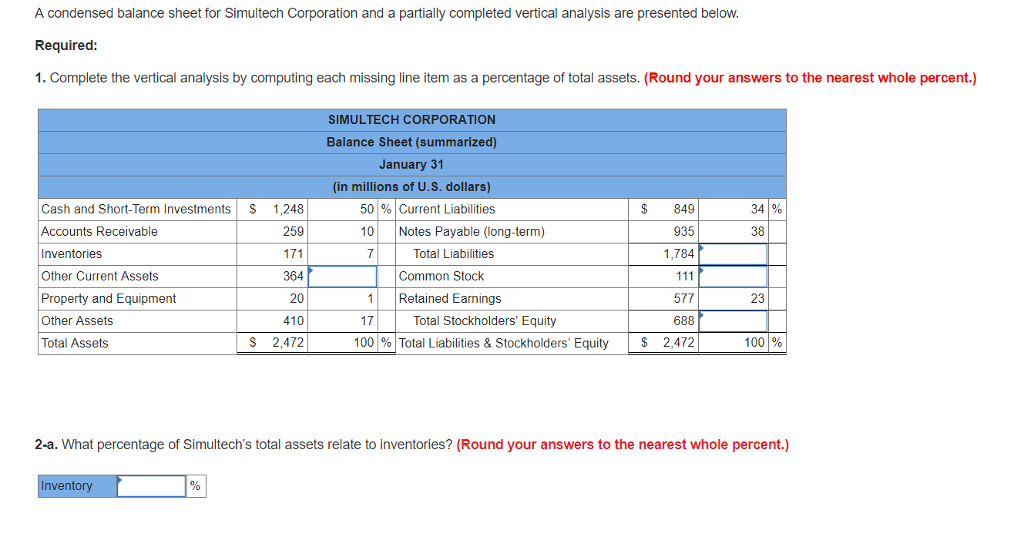Screen dimensions: 1024x537
Task: Click the 23 retained earnings percentage
Action: (758, 299)
